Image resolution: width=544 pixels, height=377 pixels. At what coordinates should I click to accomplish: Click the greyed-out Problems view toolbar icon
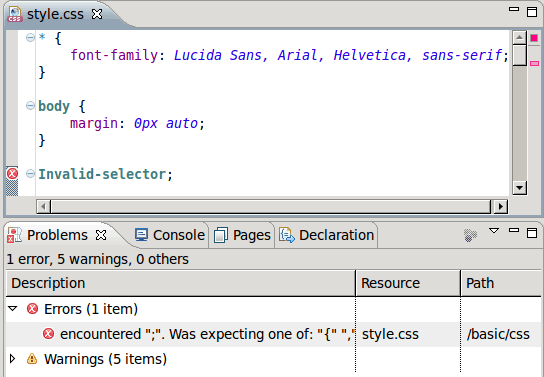470,235
